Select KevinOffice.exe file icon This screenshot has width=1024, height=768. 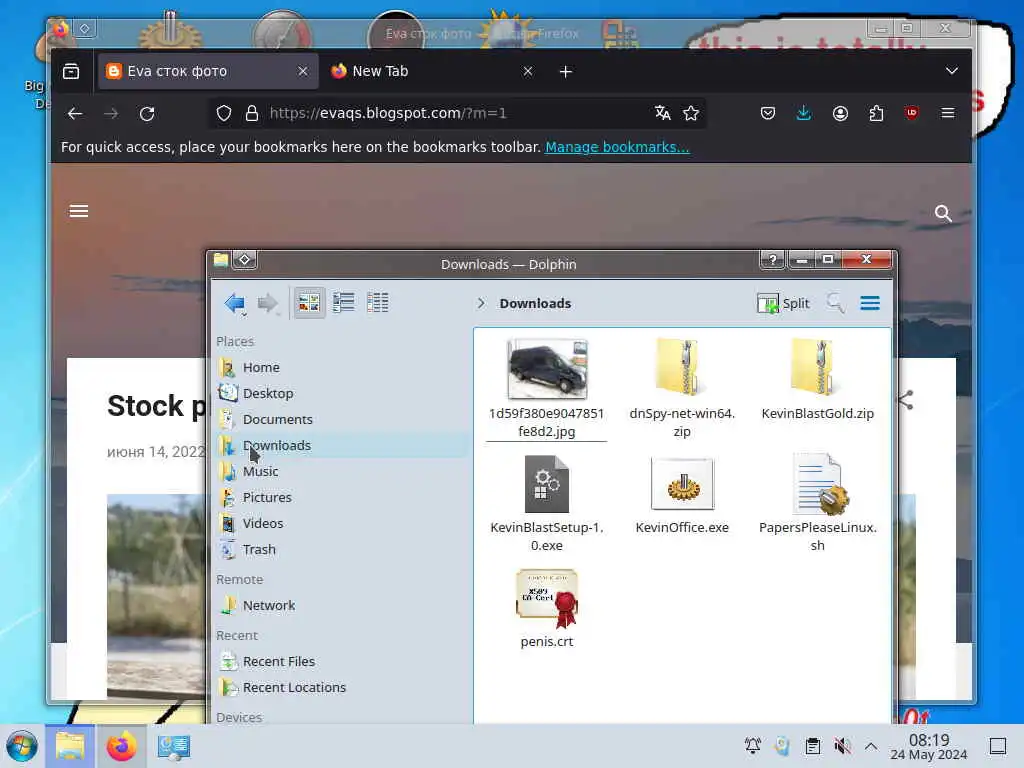coord(682,484)
